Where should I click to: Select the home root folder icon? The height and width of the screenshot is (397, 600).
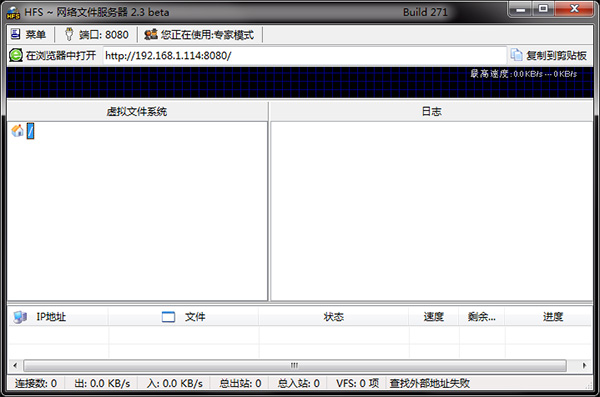pyautogui.click(x=17, y=131)
